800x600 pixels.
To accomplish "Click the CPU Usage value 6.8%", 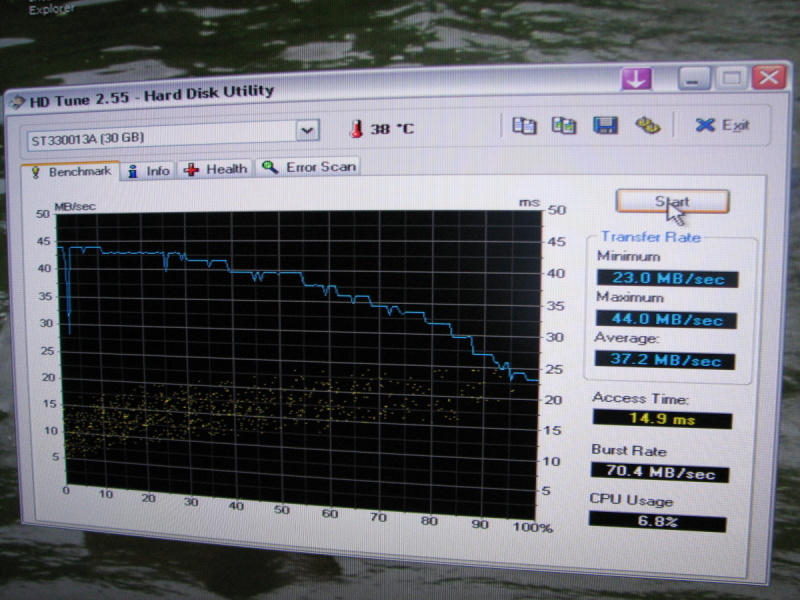I will click(657, 522).
